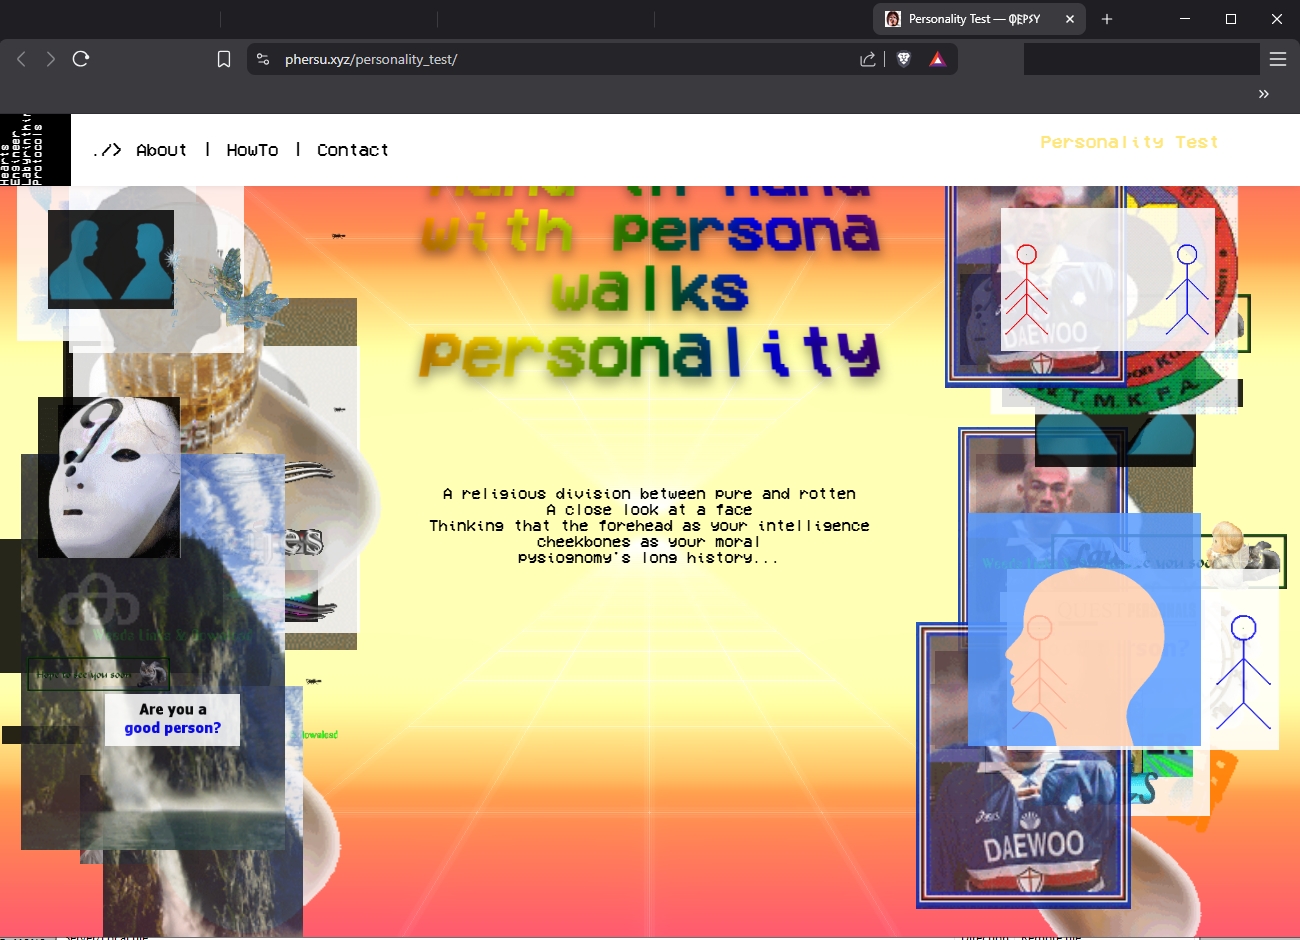Image resolution: width=1300 pixels, height=940 pixels.
Task: Open Brave Rewards triangle icon
Action: click(x=937, y=59)
